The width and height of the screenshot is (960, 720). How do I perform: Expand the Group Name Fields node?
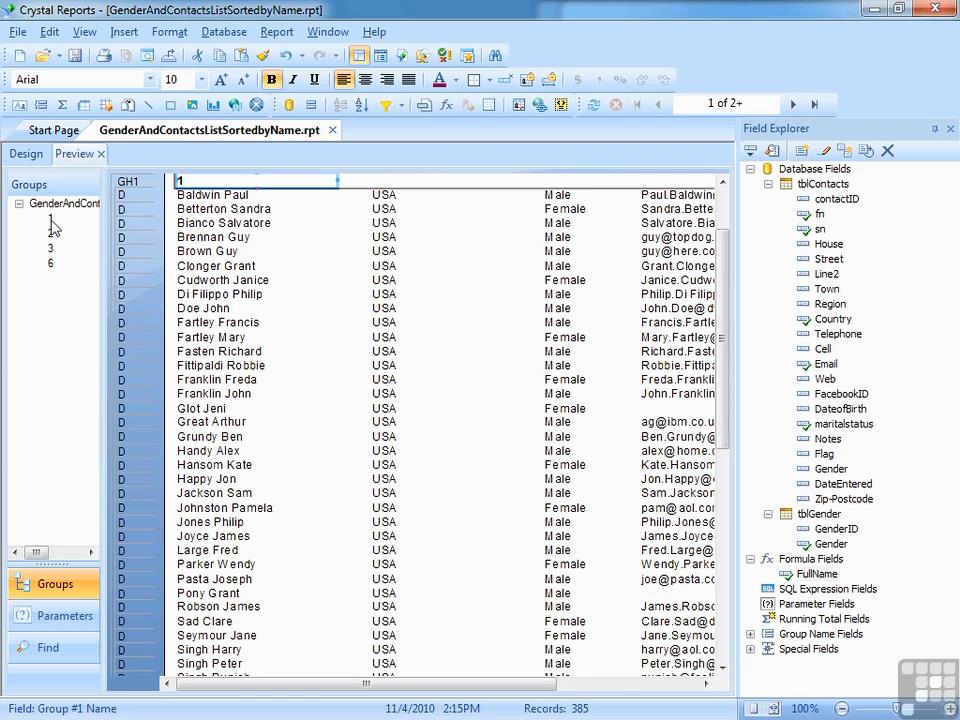click(751, 634)
